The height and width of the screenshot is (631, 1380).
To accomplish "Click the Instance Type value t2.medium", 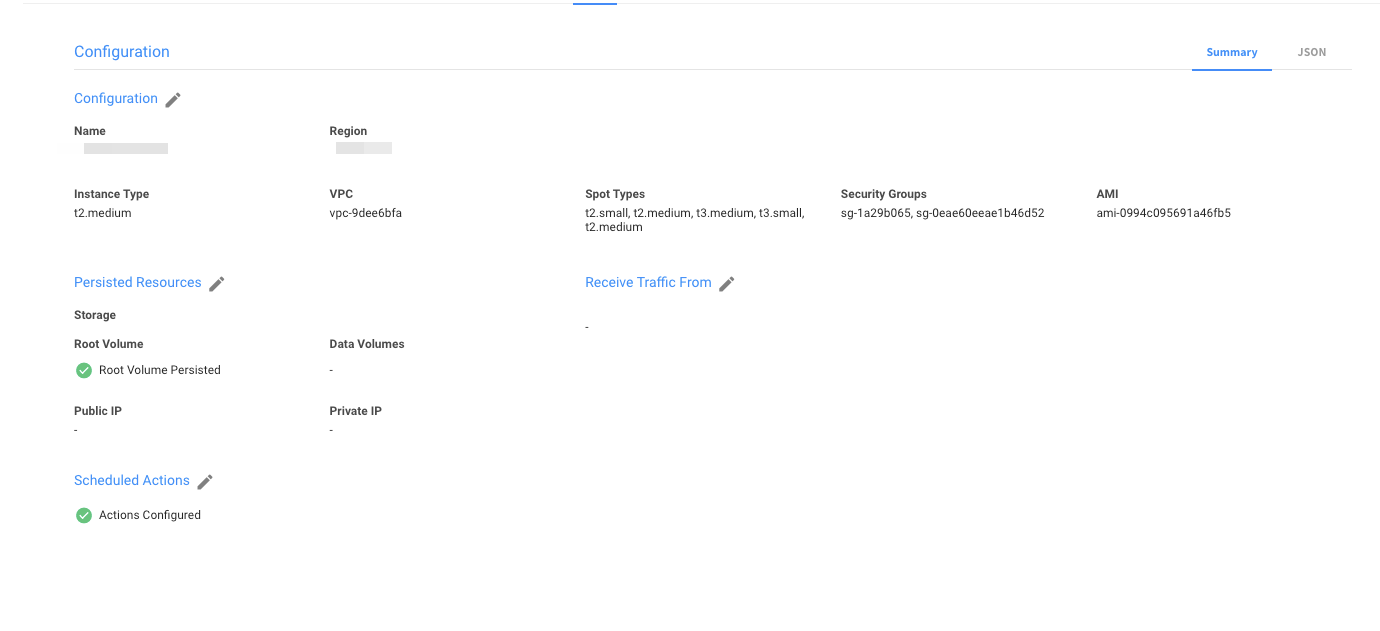I will tap(103, 213).
